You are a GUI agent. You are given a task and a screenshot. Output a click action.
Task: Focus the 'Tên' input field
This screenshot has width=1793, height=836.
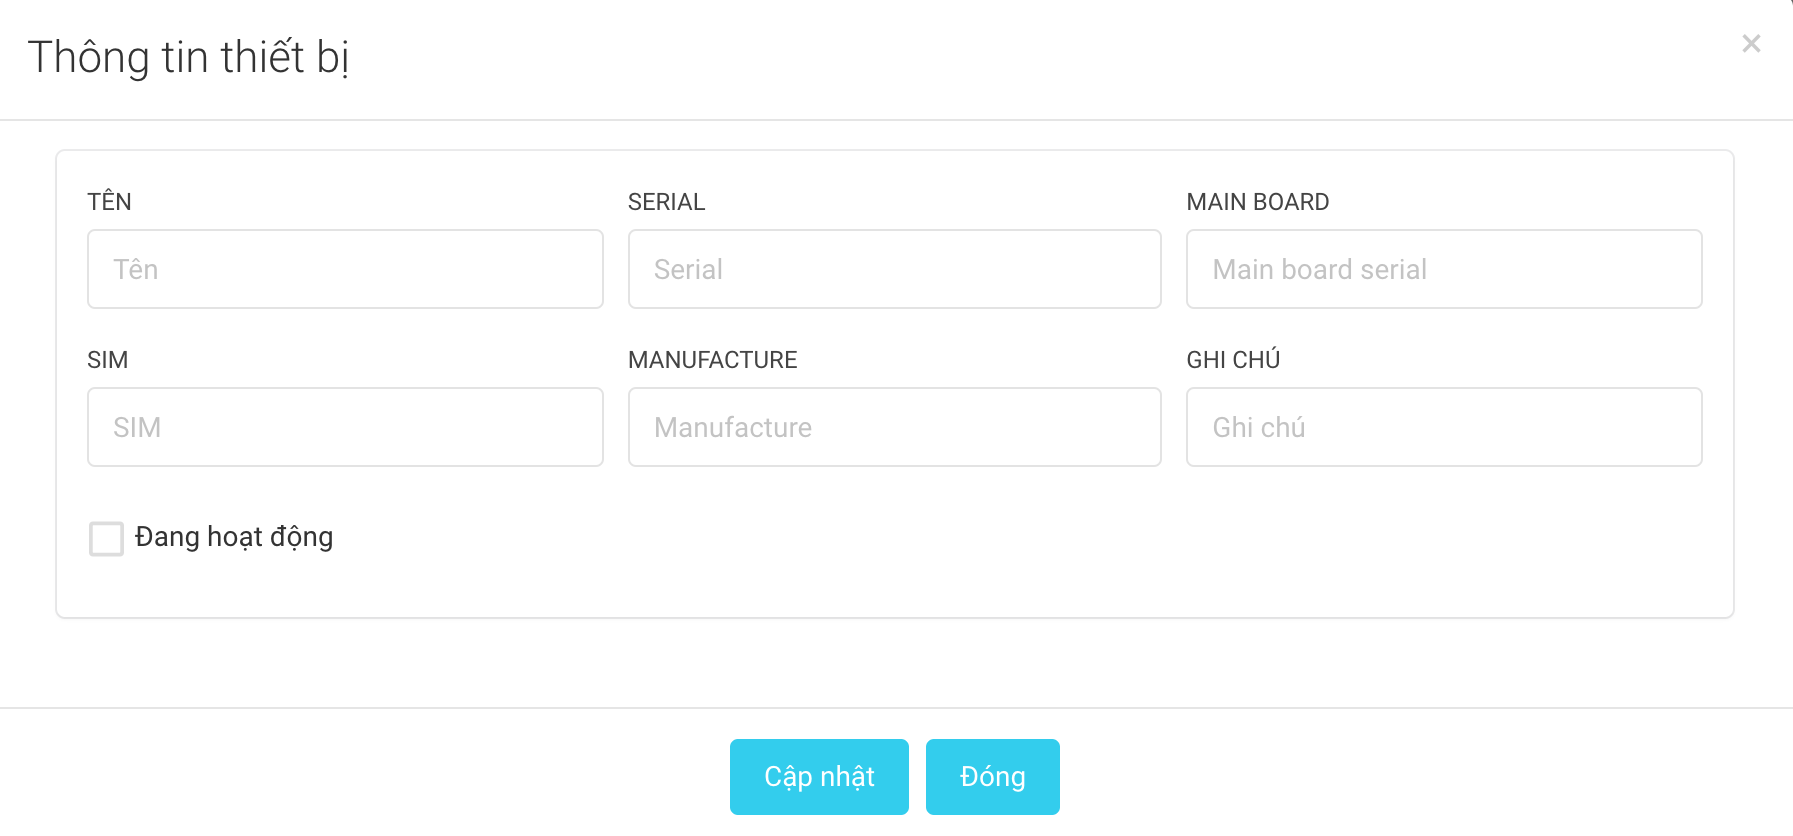(345, 269)
